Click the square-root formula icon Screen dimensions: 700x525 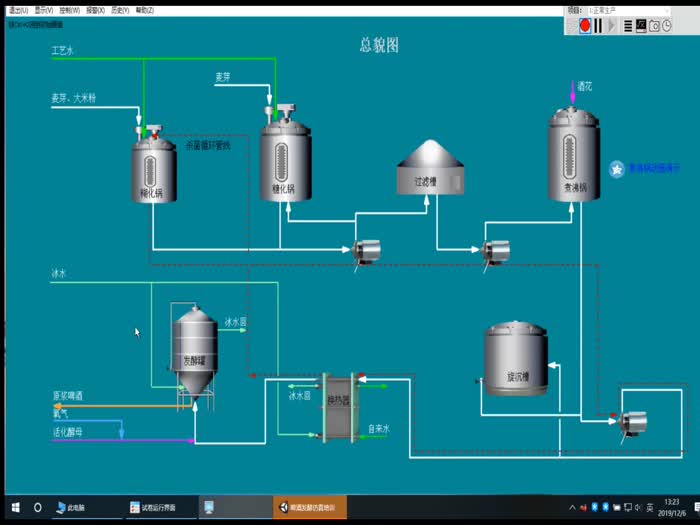point(641,26)
